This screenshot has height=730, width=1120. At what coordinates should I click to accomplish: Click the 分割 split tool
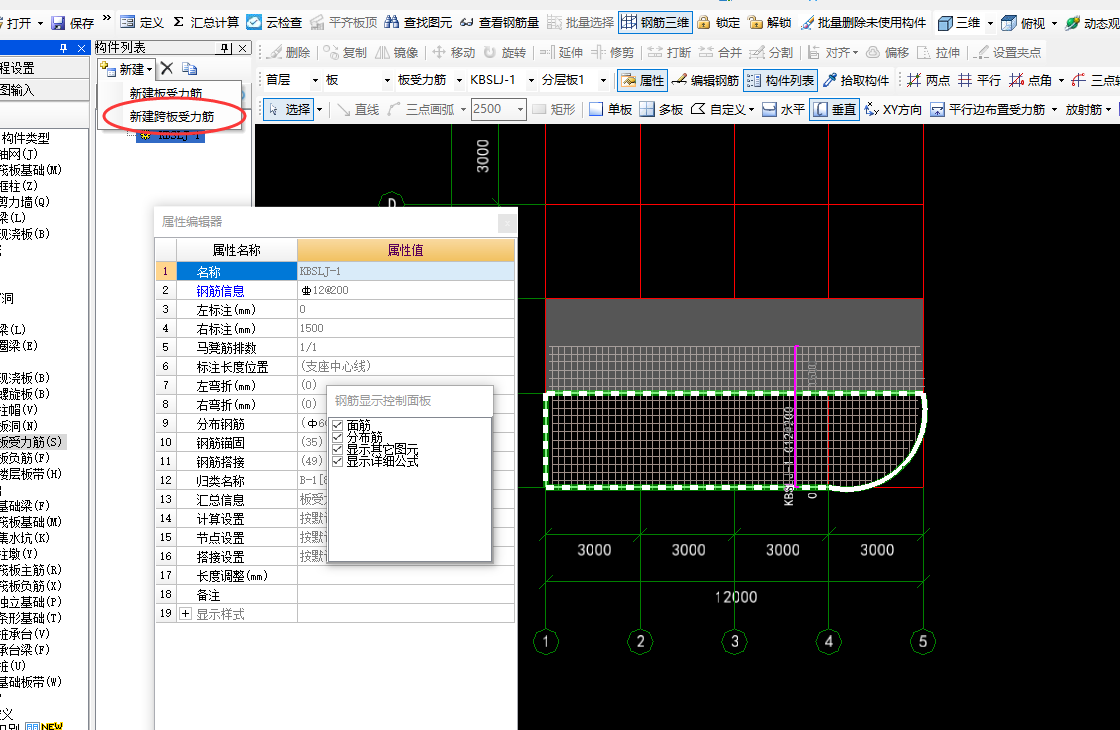[771, 53]
